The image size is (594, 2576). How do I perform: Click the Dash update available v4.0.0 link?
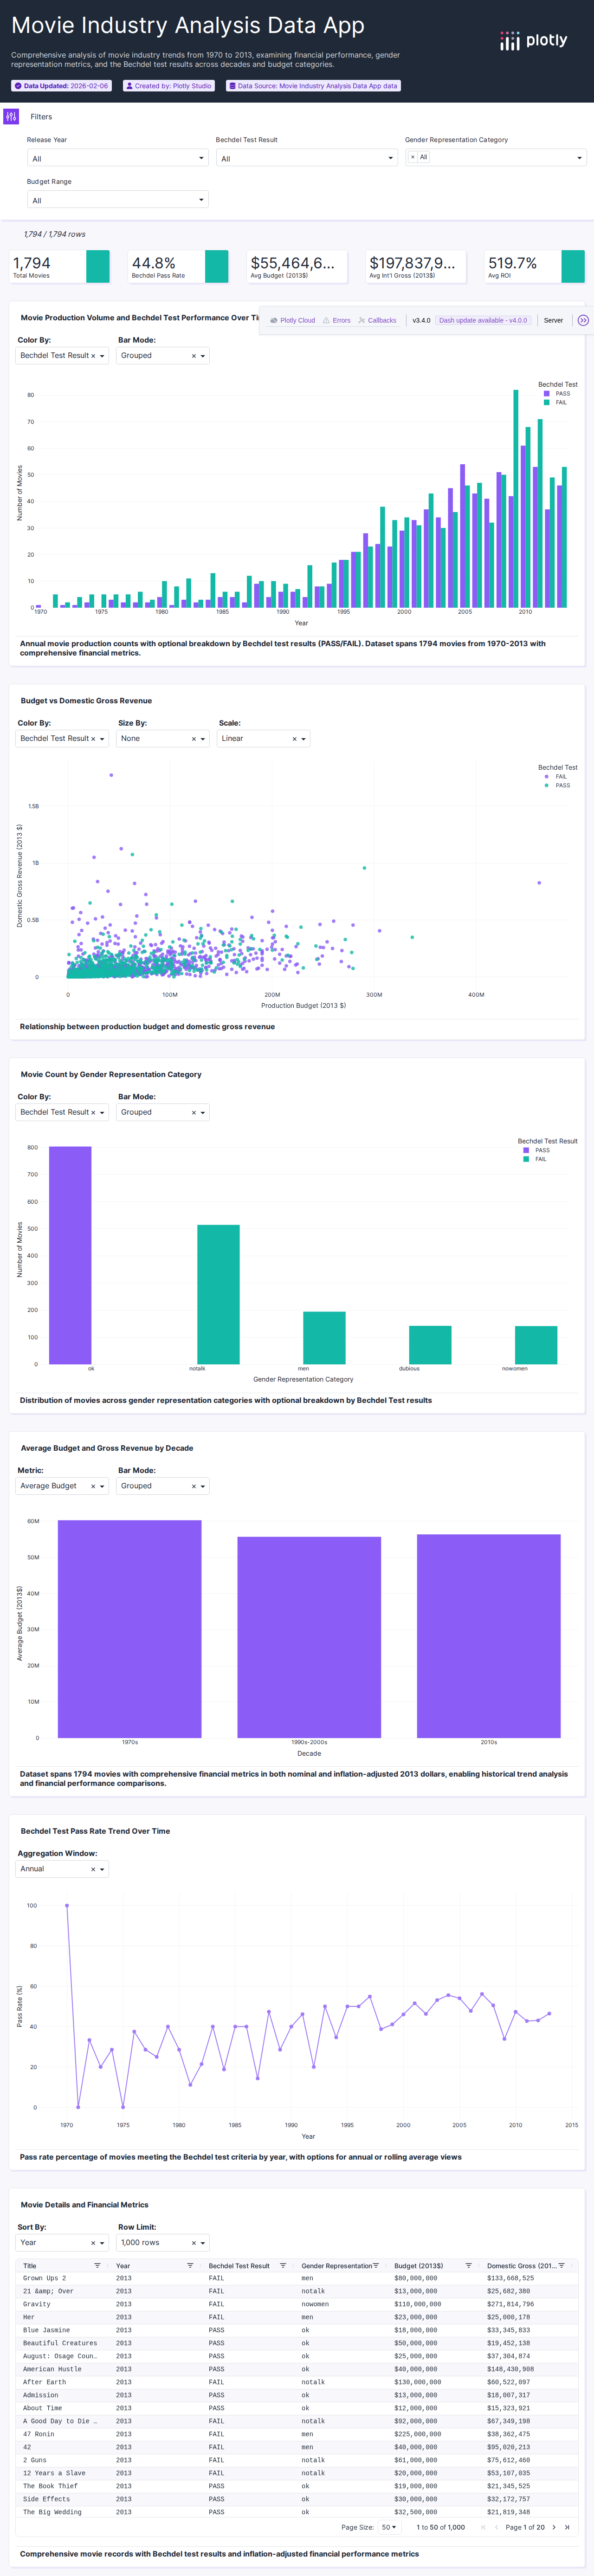pyautogui.click(x=483, y=321)
